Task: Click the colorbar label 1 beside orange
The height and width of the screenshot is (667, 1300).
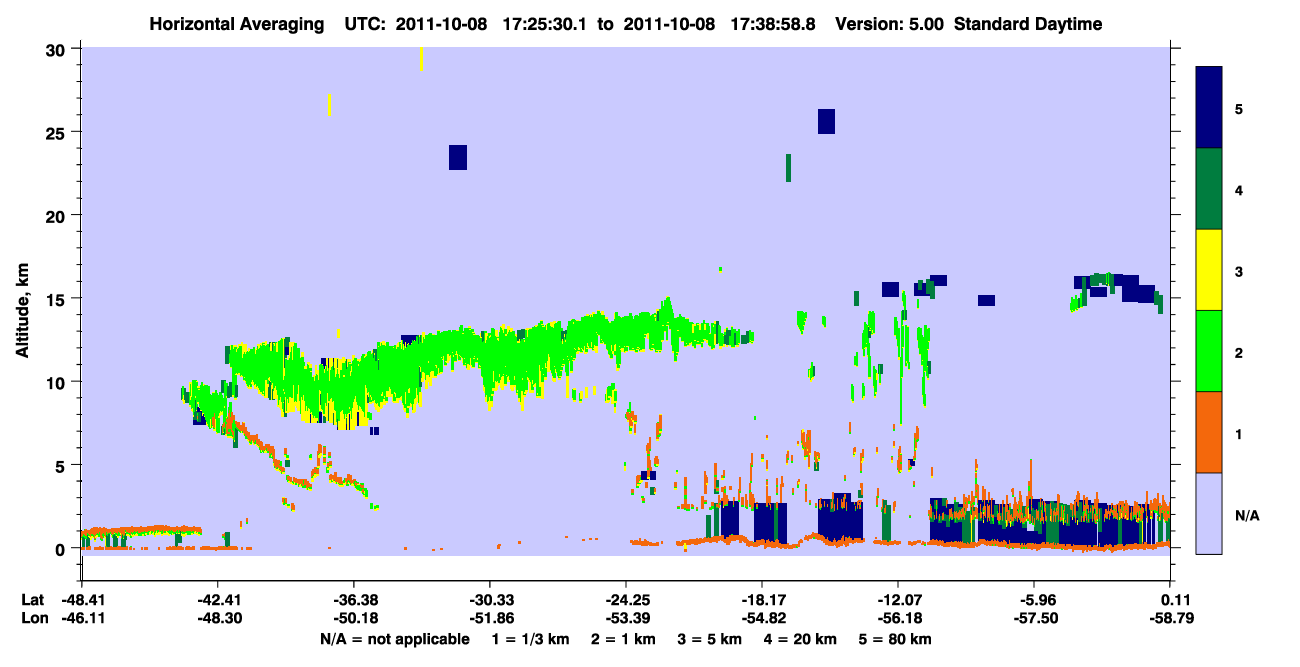Action: [1239, 433]
